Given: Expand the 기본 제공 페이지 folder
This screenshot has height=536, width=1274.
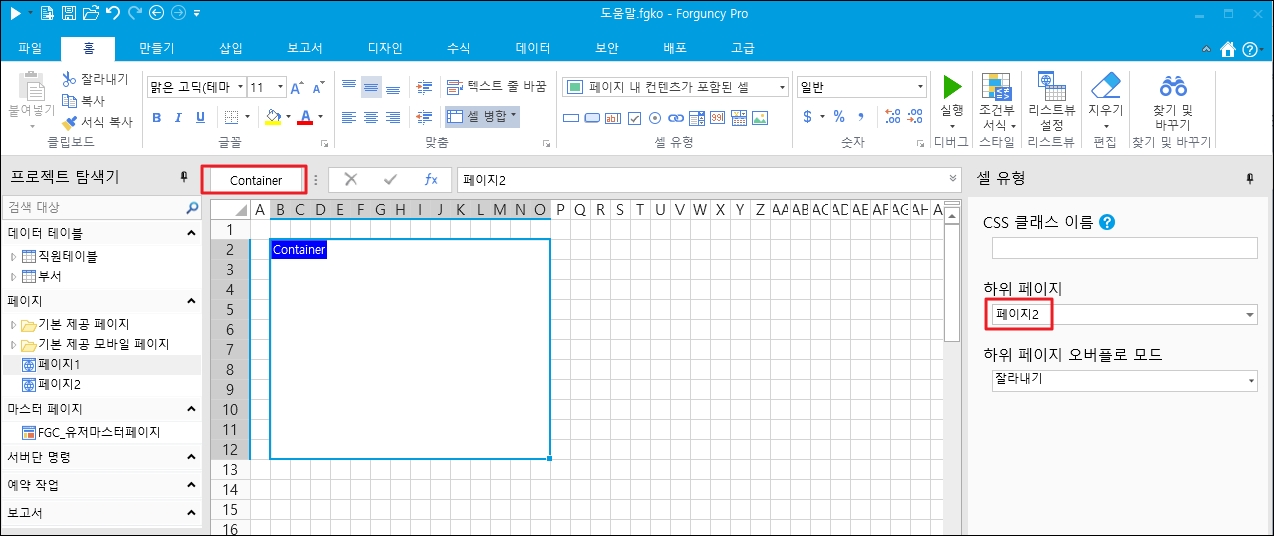Looking at the screenshot, I should click(14, 325).
